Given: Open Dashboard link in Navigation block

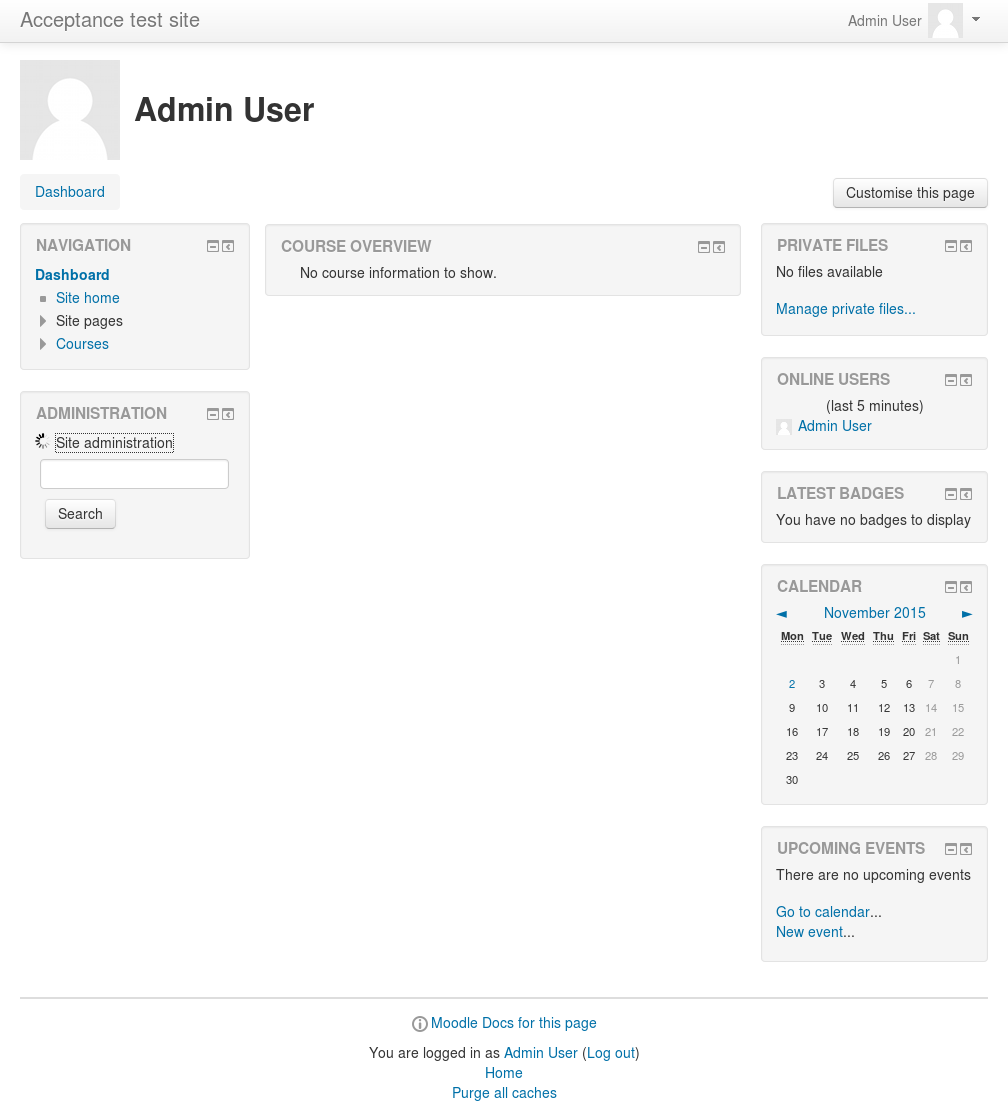Looking at the screenshot, I should 72,275.
